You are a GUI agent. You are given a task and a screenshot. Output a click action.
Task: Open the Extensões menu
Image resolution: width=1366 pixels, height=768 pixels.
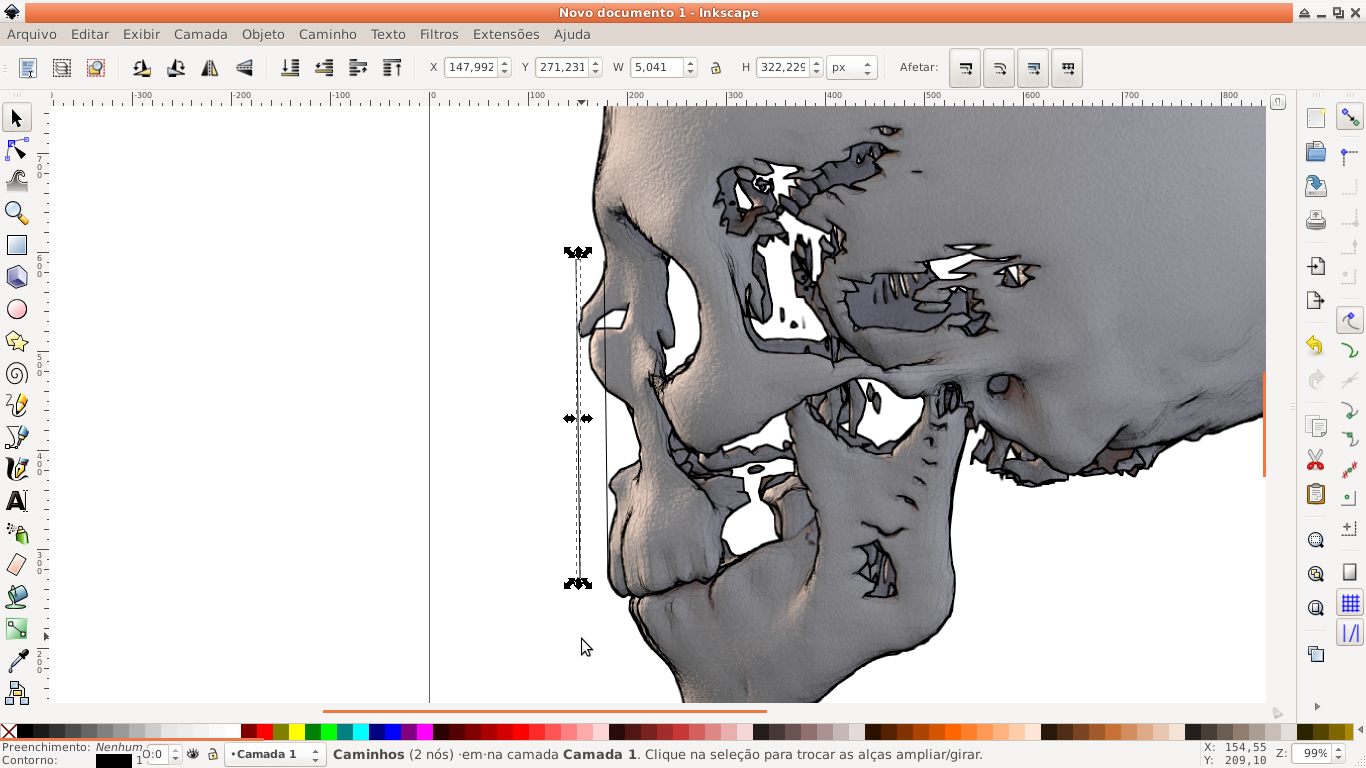pyautogui.click(x=506, y=34)
